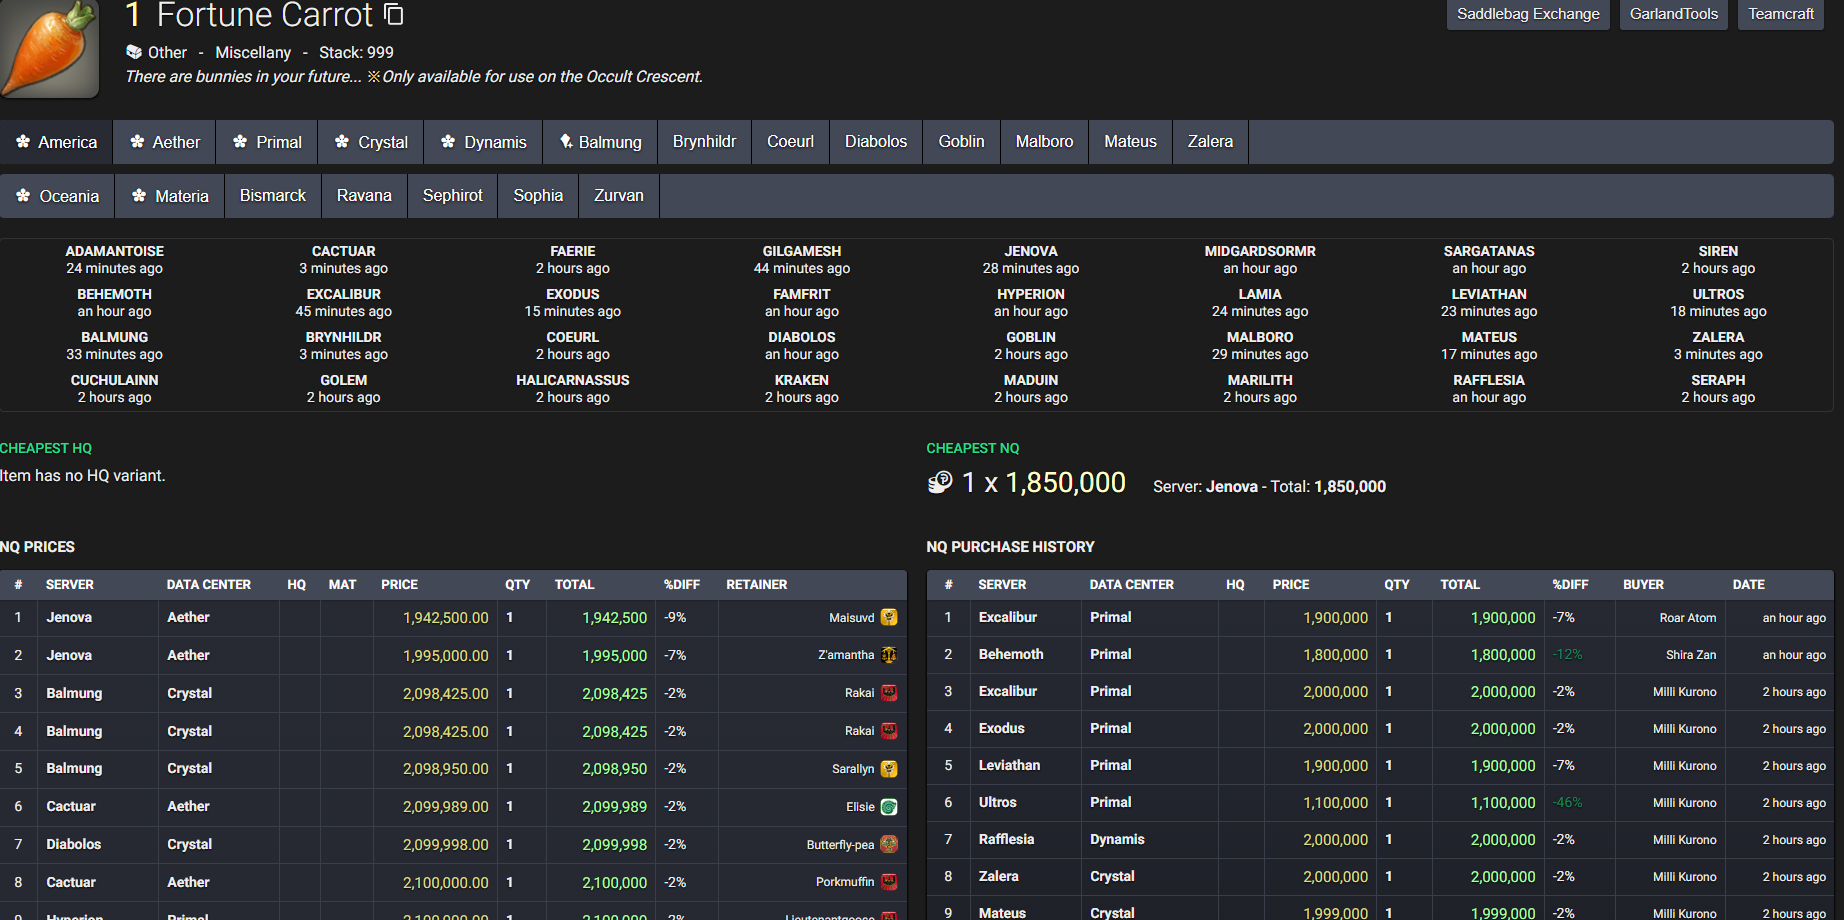
Task: Click the DATE column header in purchase history
Action: tap(1749, 585)
